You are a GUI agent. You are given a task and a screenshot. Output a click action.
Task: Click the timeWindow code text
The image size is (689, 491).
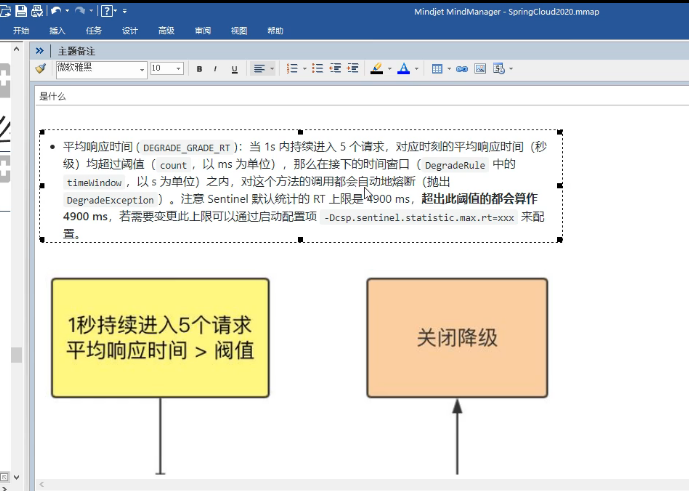click(x=94, y=182)
